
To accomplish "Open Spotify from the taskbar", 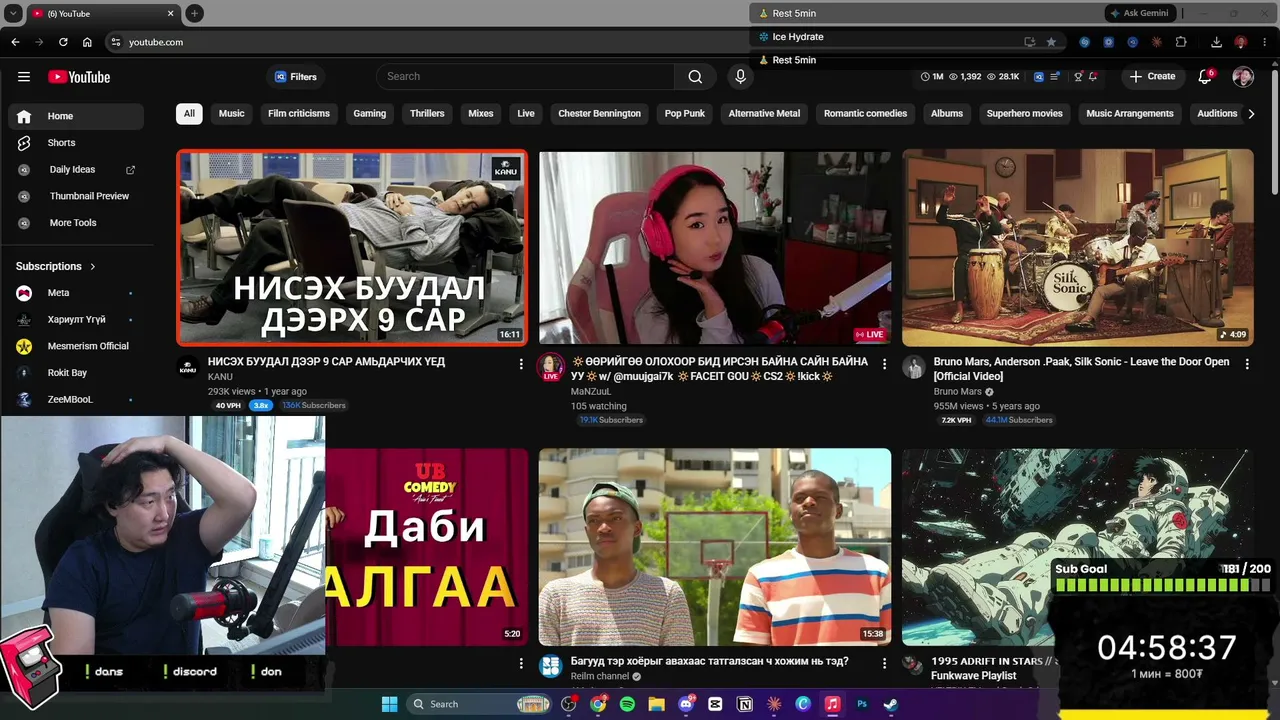I will click(627, 704).
